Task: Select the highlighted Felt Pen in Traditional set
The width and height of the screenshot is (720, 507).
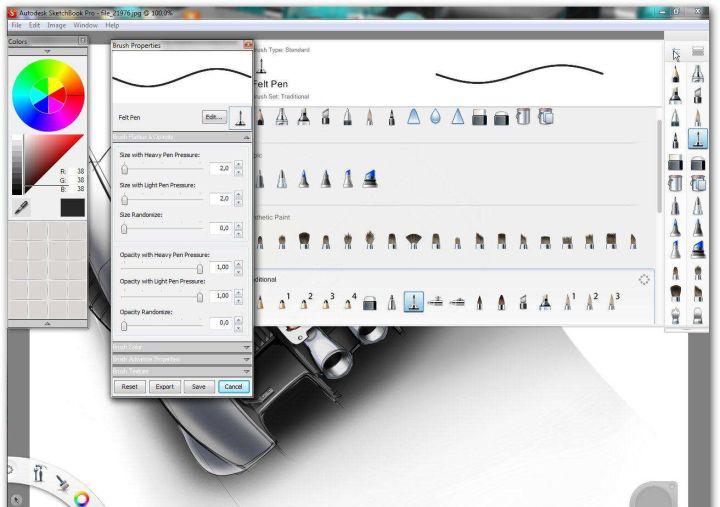Action: (413, 302)
